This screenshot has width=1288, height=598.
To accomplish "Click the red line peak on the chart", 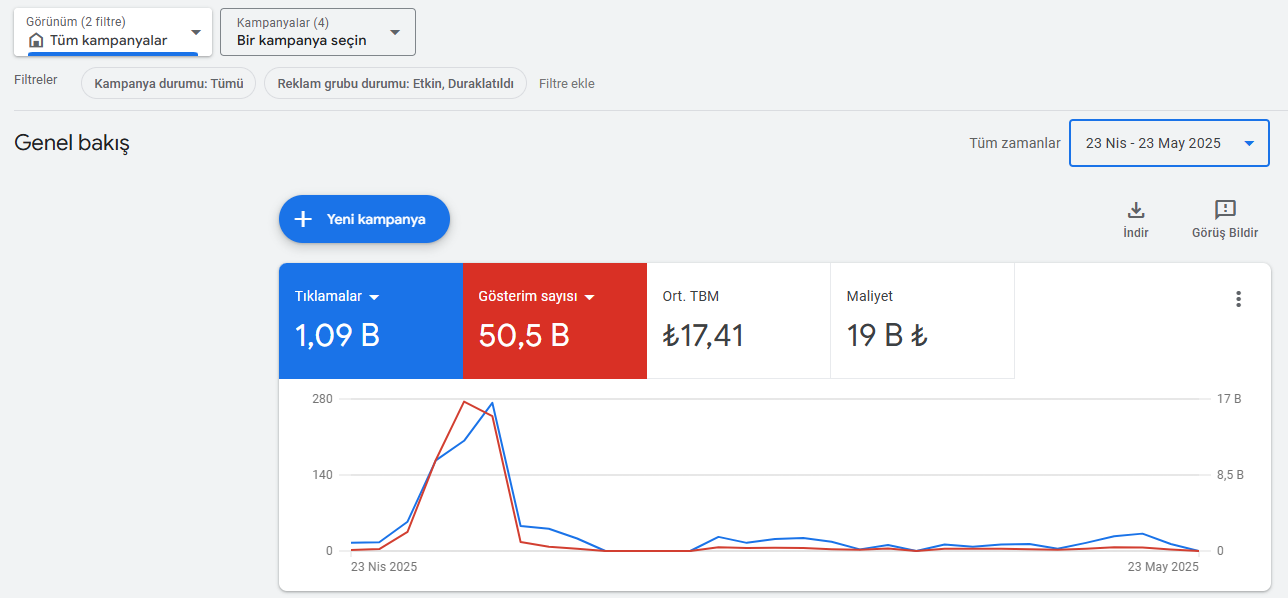I will [464, 401].
